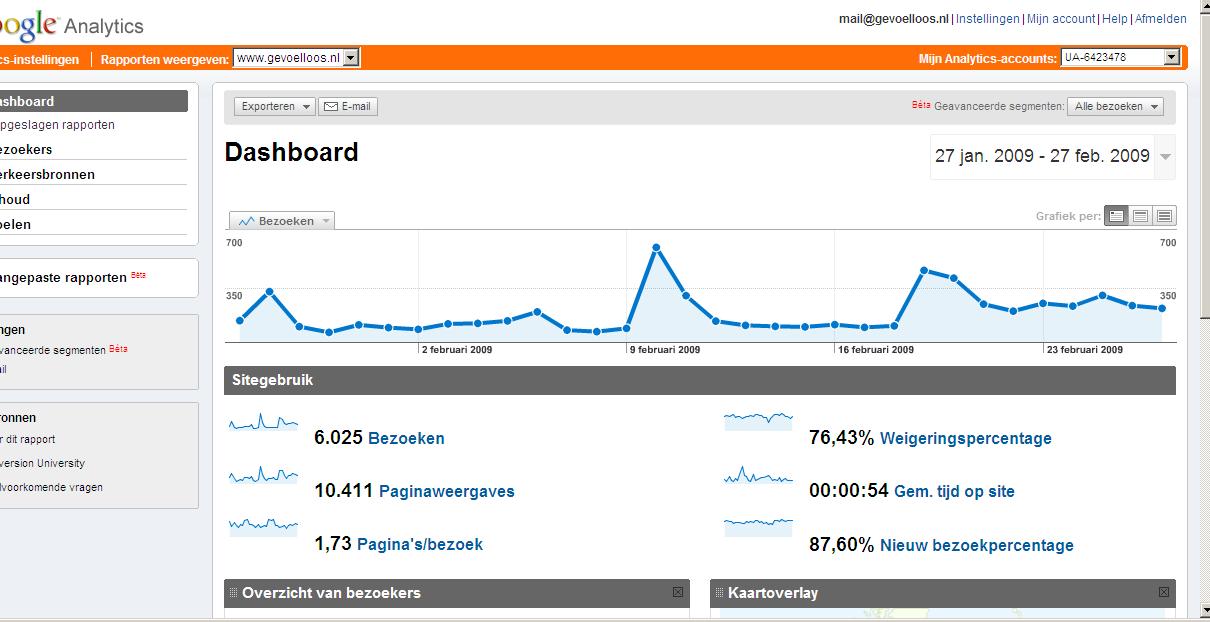Viewport: 1210px width, 622px height.
Task: Click the Weigeringspercentage metric link
Action: click(965, 438)
